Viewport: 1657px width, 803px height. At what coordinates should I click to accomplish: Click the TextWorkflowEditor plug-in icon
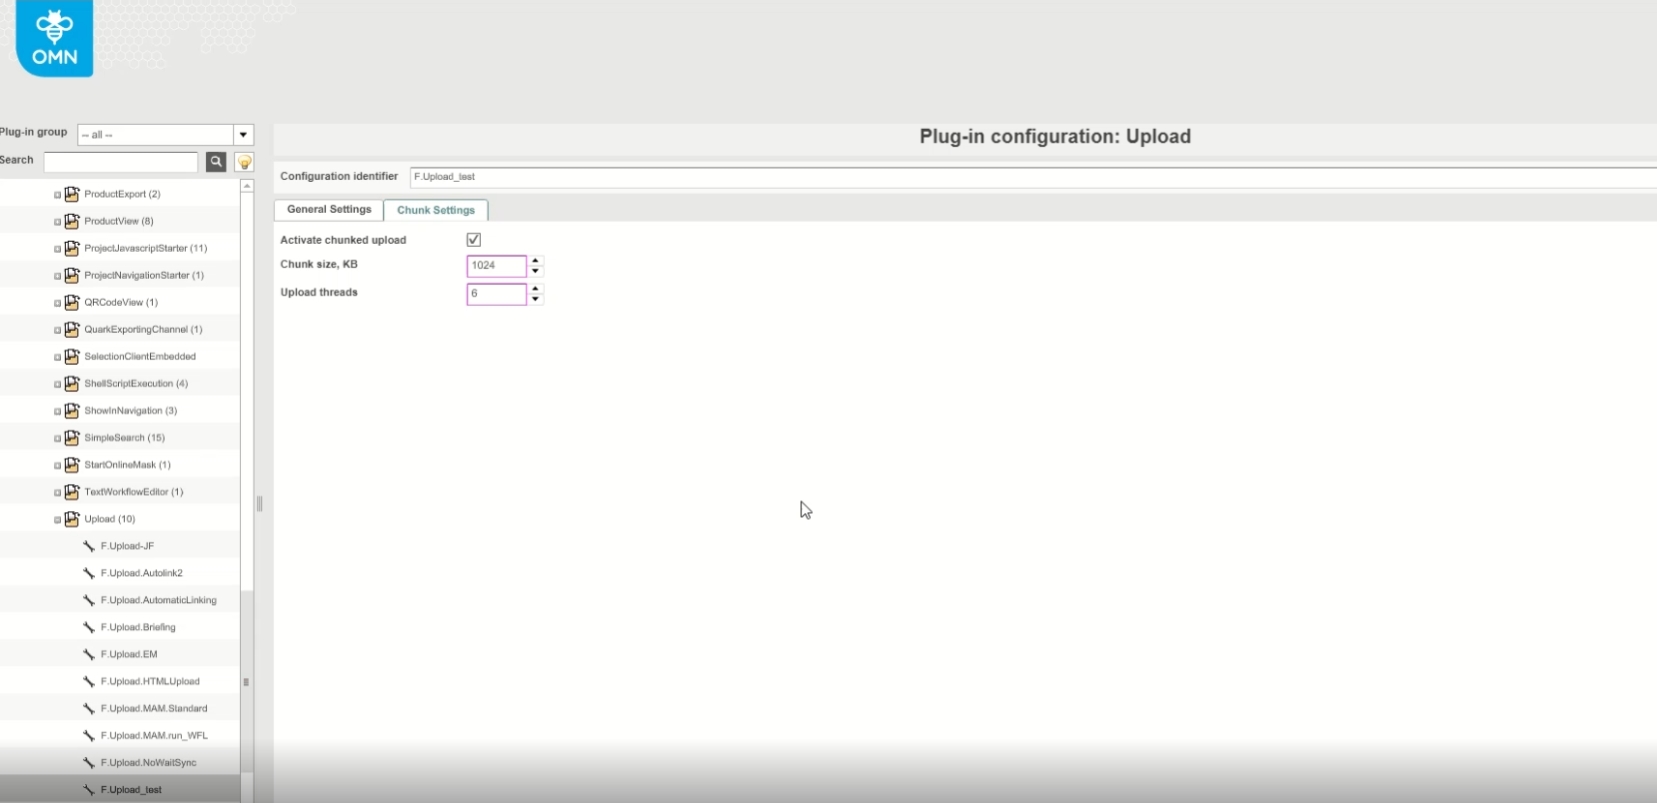[x=72, y=491]
